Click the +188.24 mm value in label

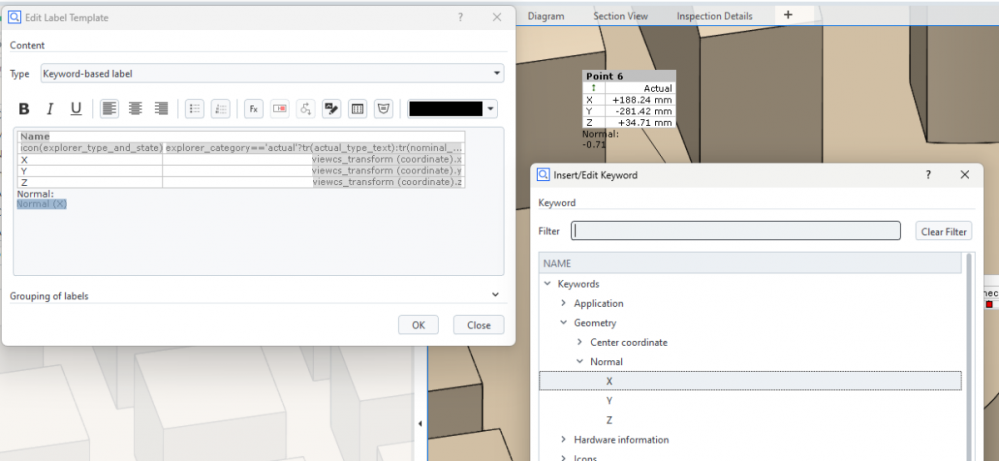click(642, 100)
